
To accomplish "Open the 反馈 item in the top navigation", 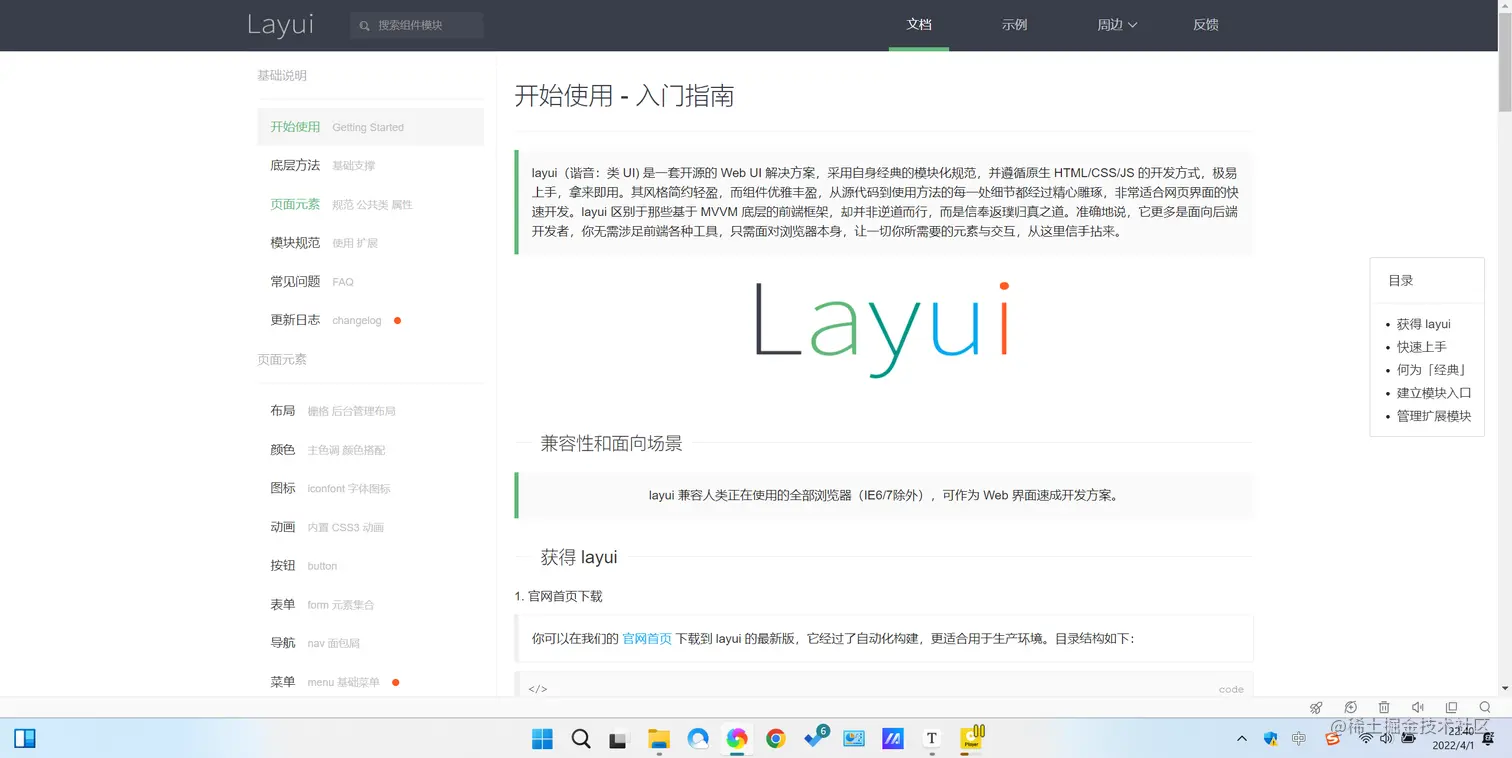I will 1206,25.
